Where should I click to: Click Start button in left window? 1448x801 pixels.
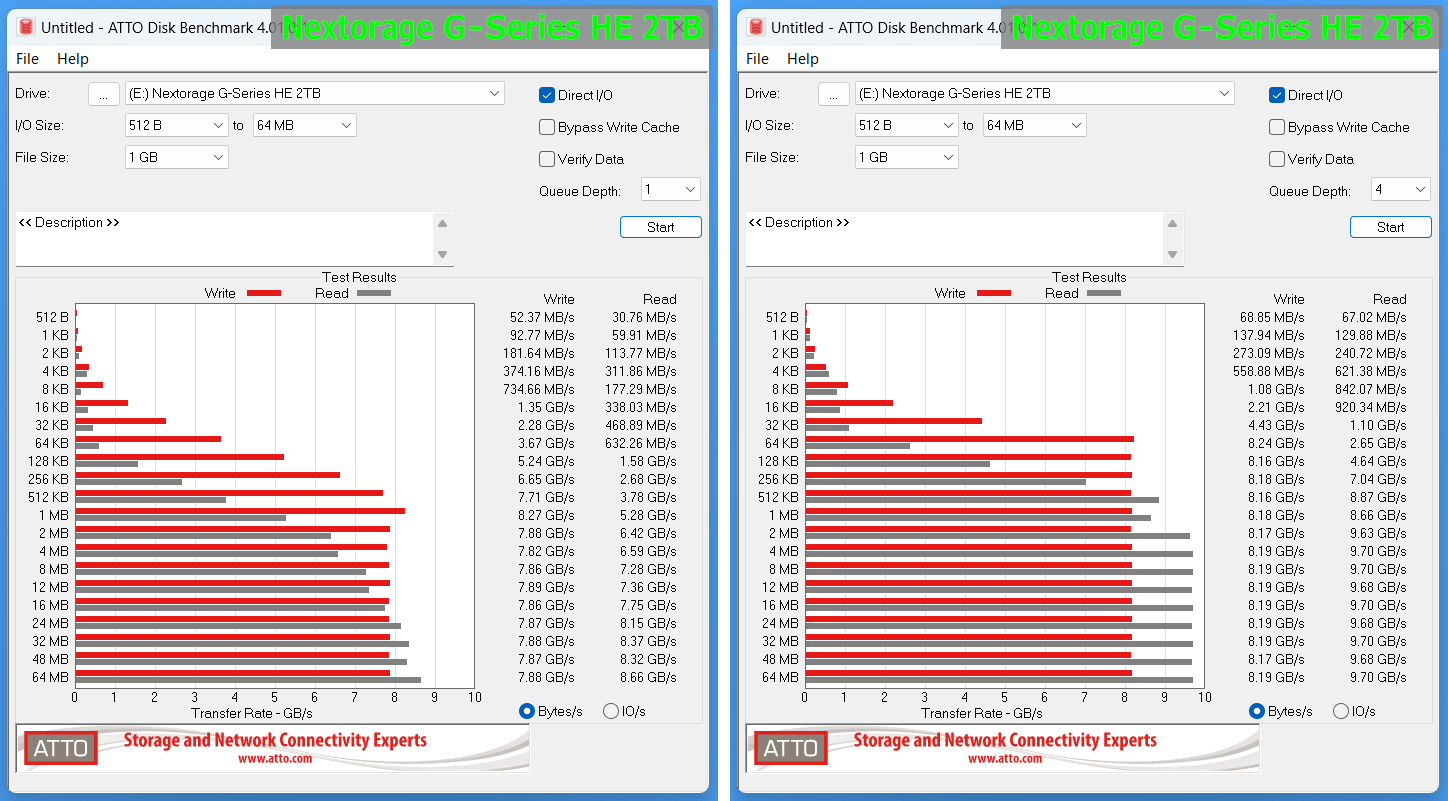point(661,227)
